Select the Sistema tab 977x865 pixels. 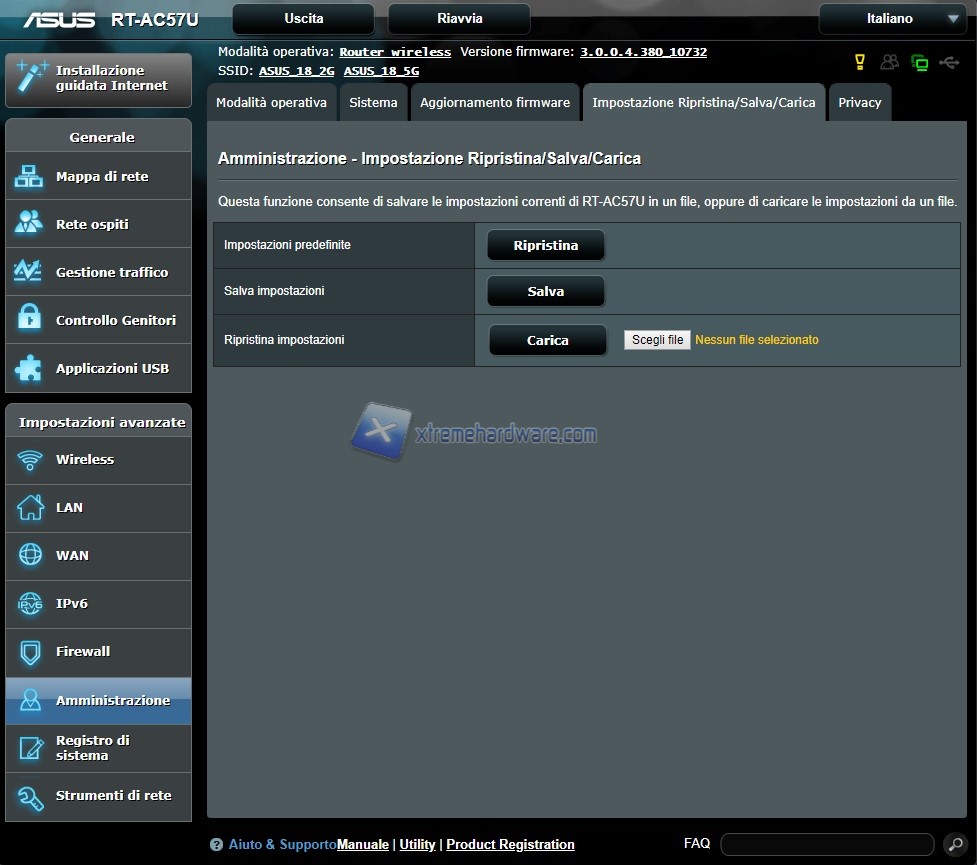[373, 103]
